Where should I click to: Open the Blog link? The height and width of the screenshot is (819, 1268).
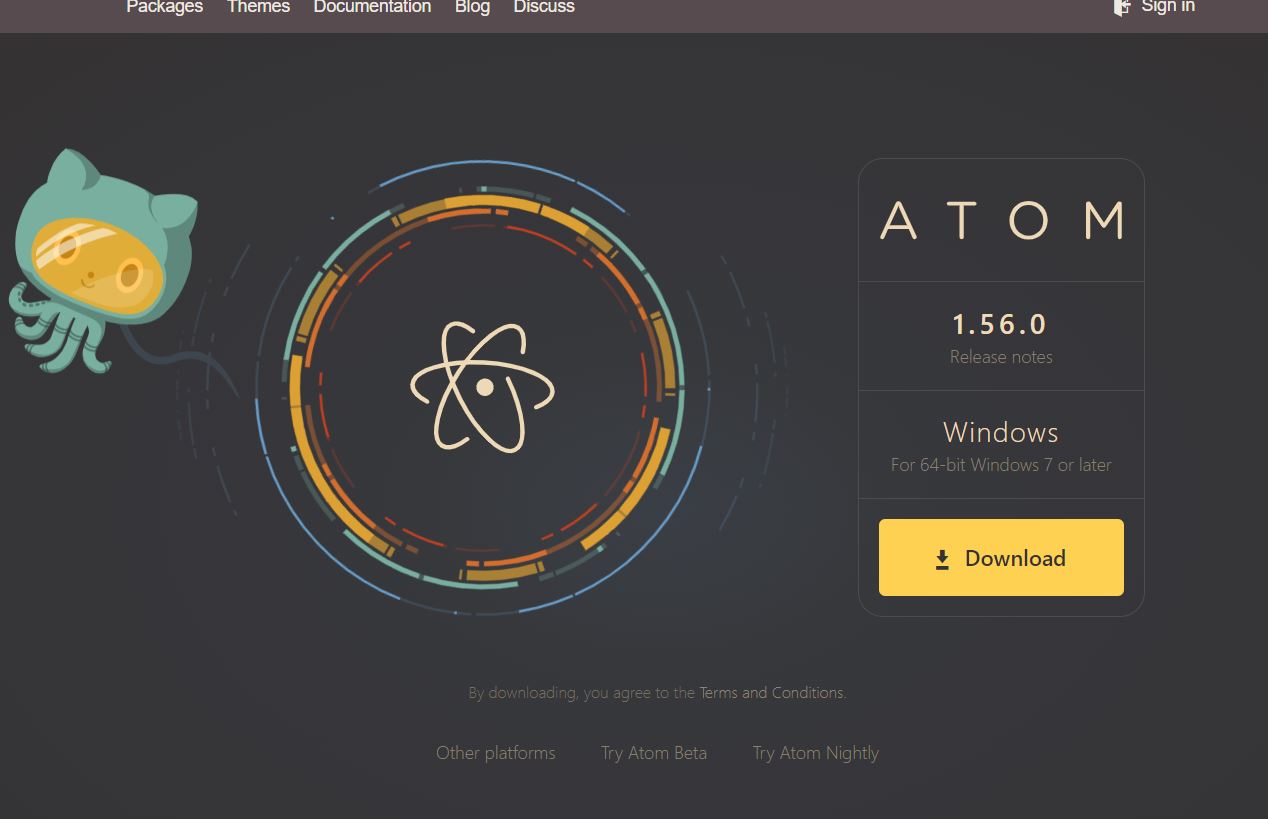472,7
